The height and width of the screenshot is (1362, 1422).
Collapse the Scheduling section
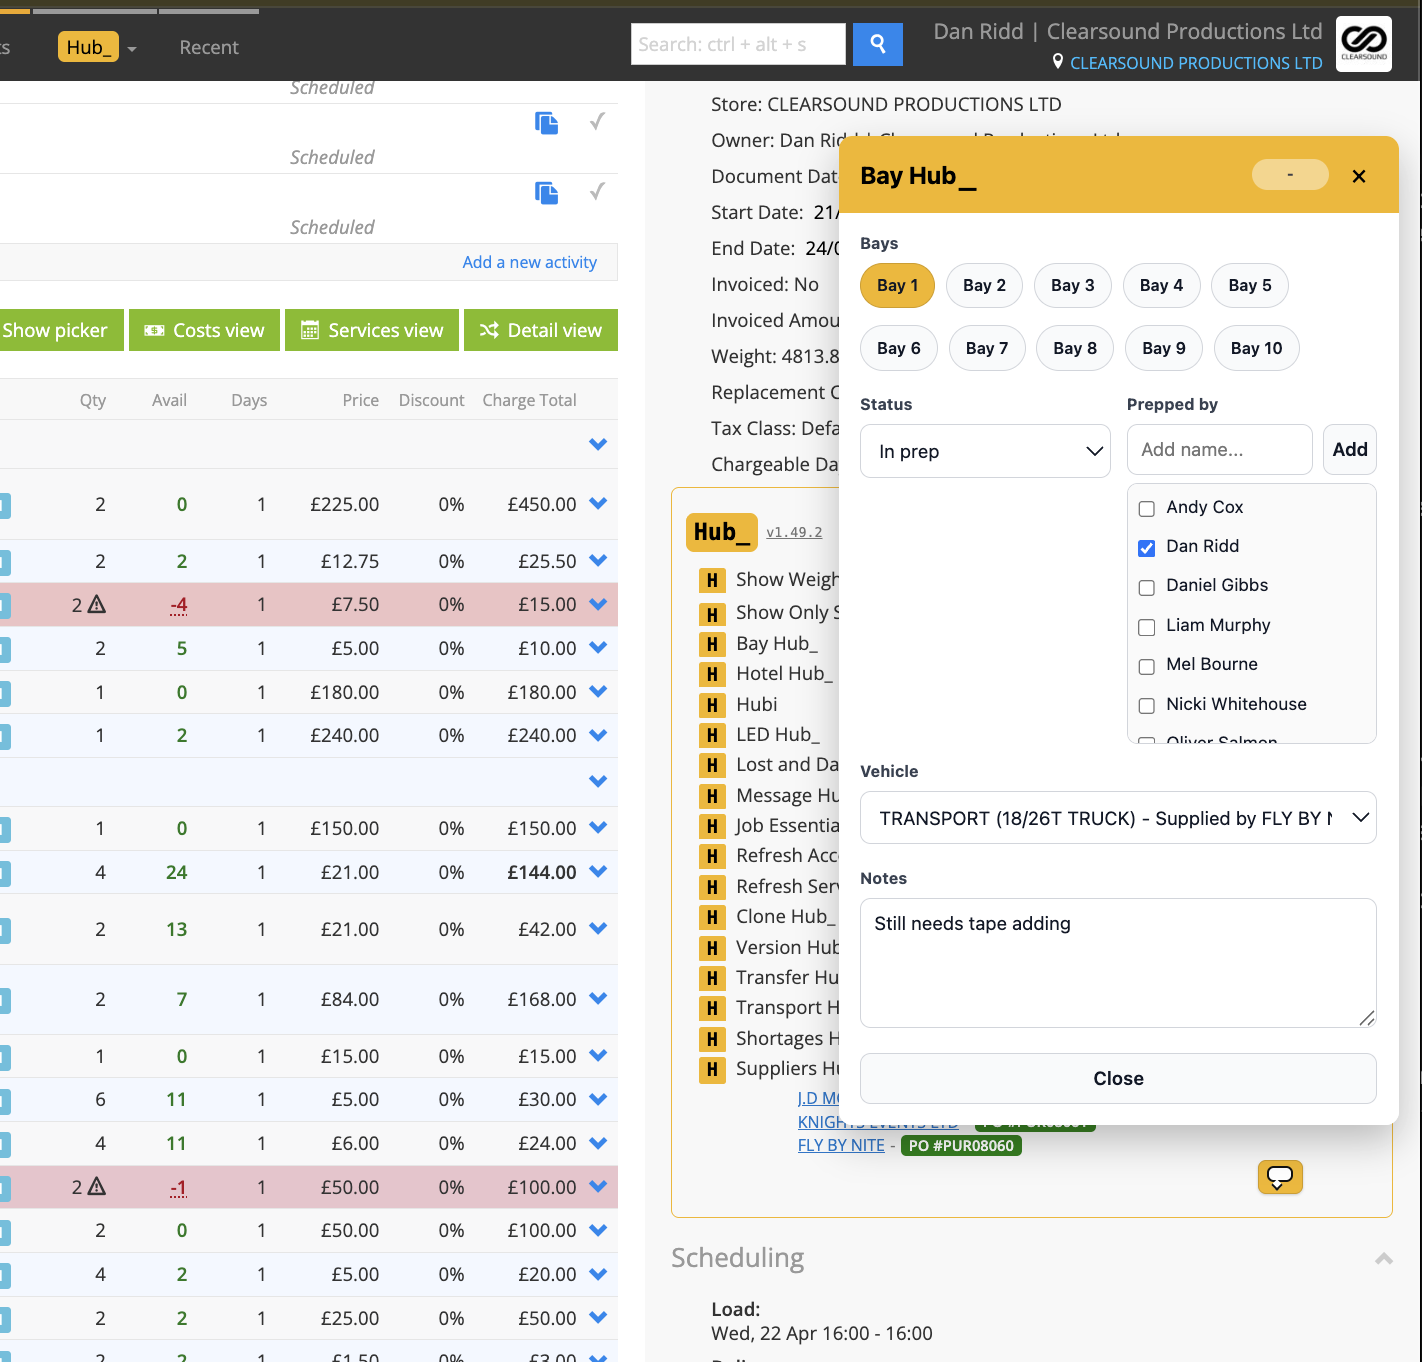pos(1384,1258)
